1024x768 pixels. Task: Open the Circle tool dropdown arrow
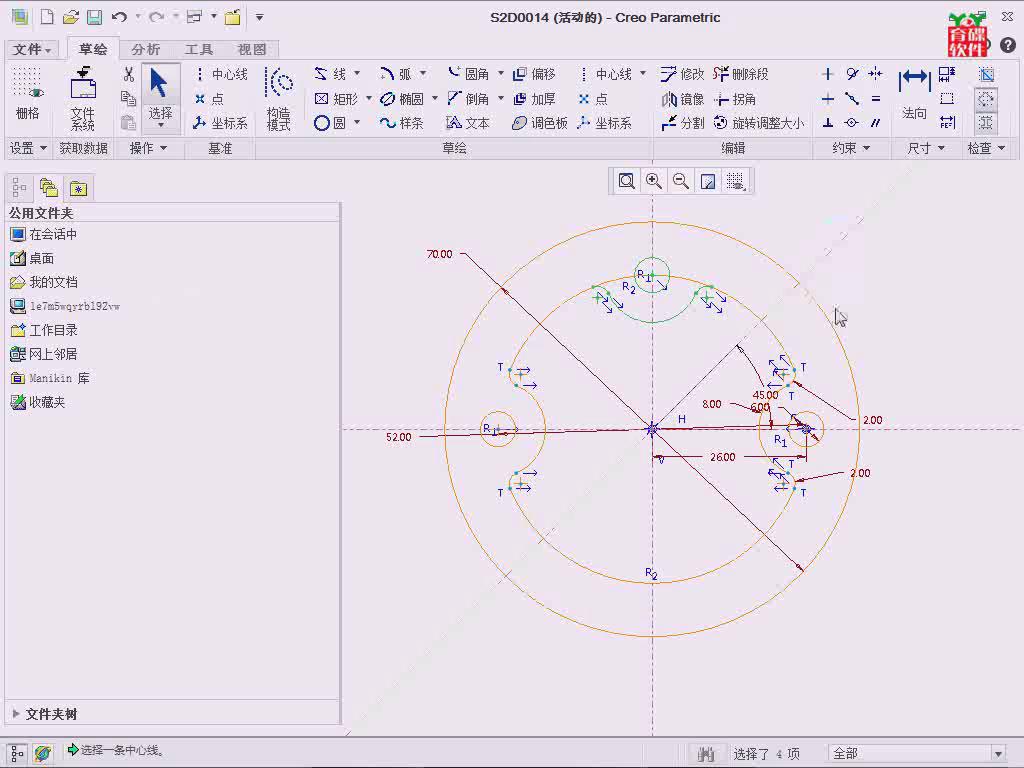[357, 122]
